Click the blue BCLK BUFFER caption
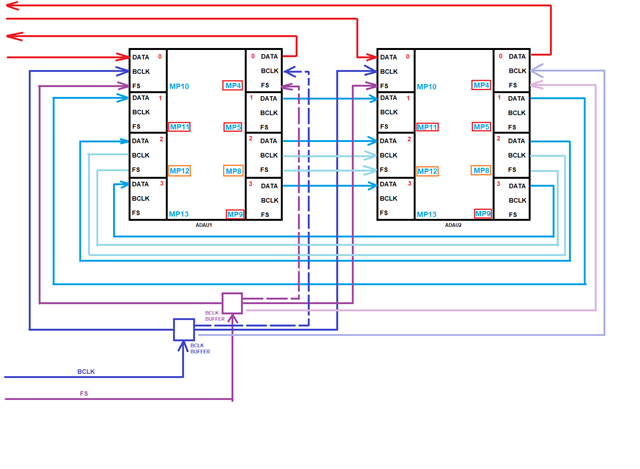 [200, 348]
